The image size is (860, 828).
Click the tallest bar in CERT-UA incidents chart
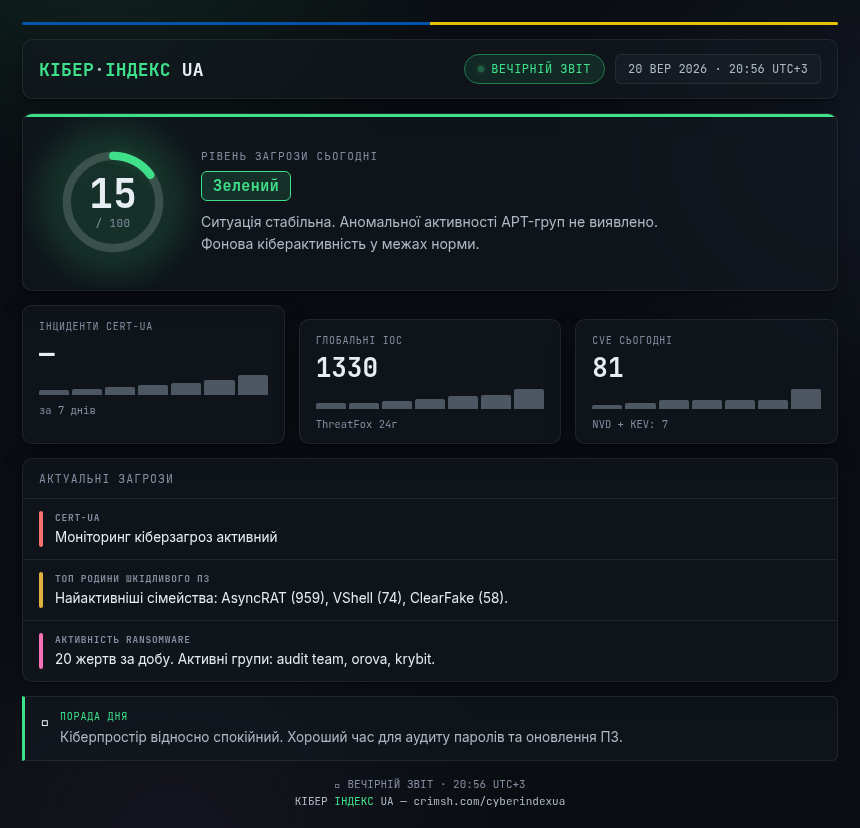point(253,385)
